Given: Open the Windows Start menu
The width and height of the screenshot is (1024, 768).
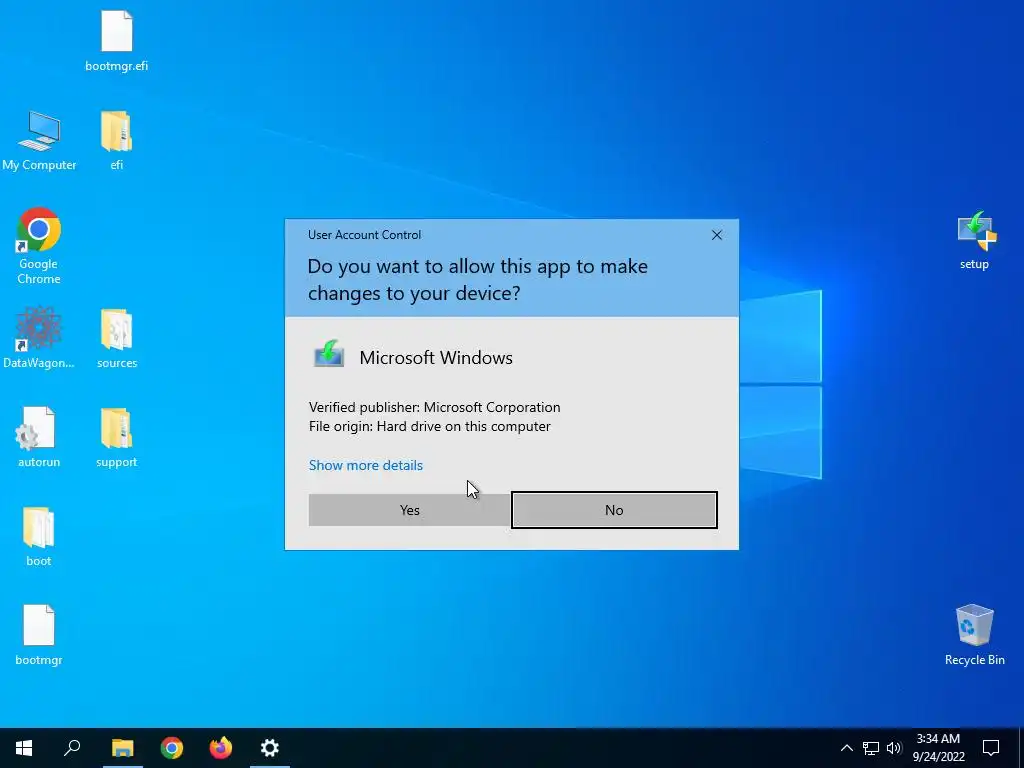Looking at the screenshot, I should tap(24, 748).
